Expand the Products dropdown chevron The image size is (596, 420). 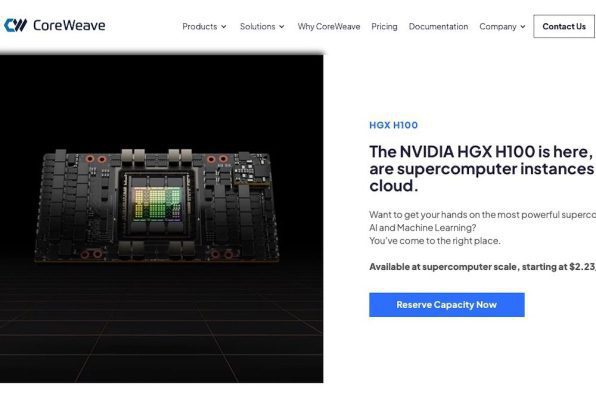click(224, 27)
